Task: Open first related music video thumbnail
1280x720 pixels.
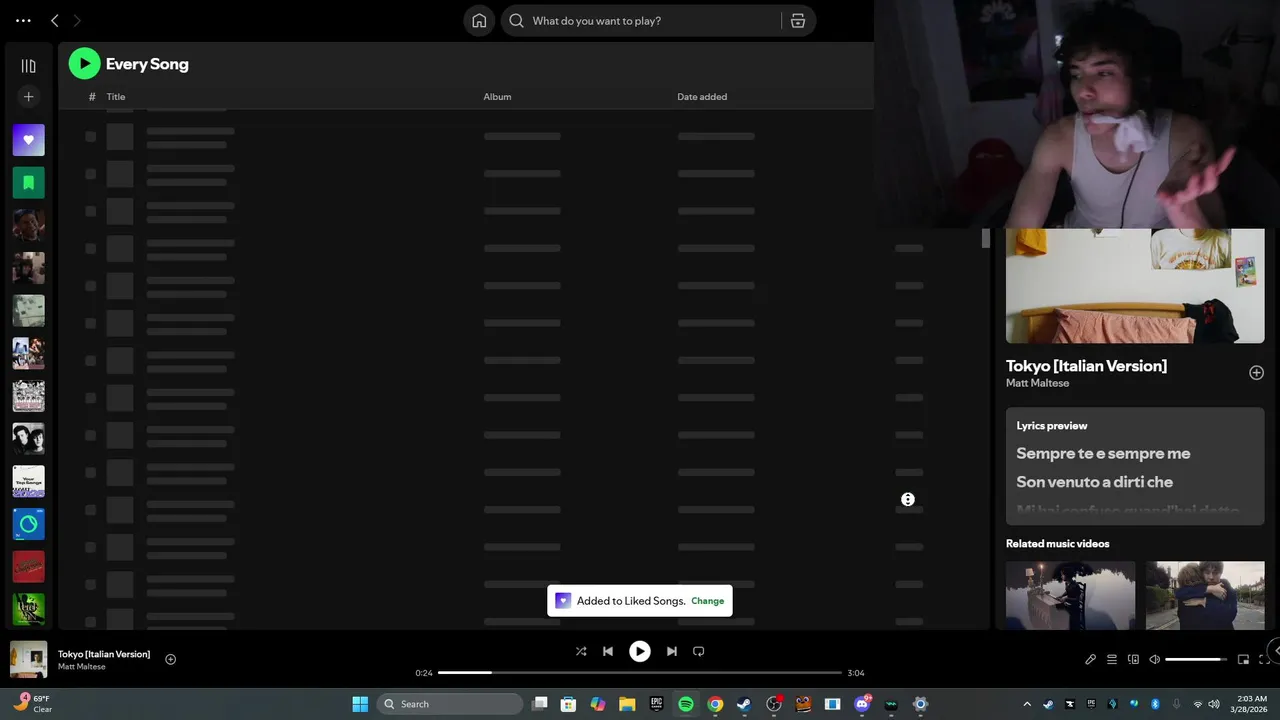Action: point(1070,595)
